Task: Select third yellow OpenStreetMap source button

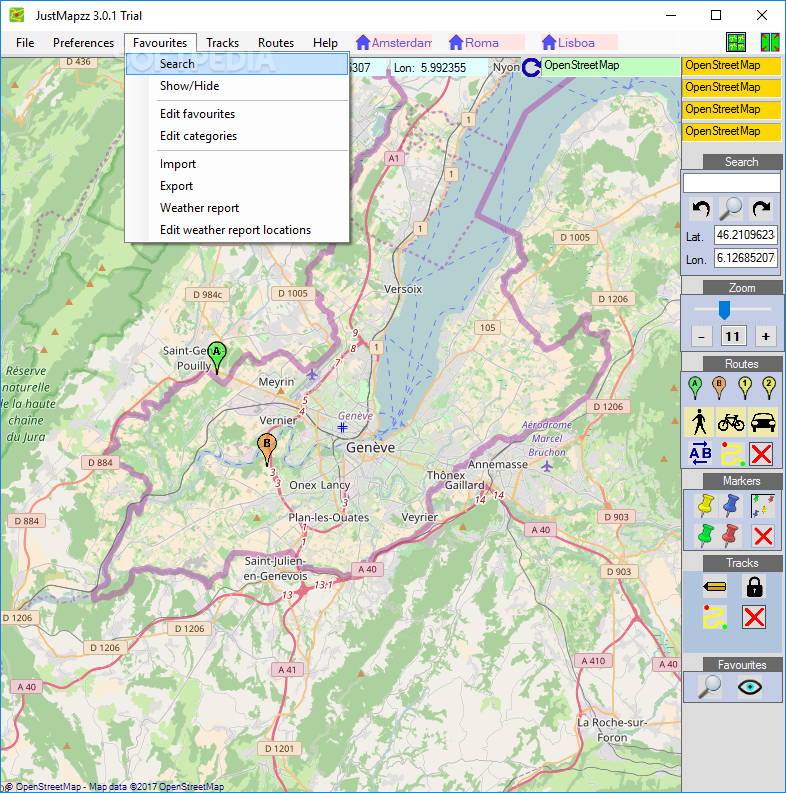Action: tap(731, 110)
